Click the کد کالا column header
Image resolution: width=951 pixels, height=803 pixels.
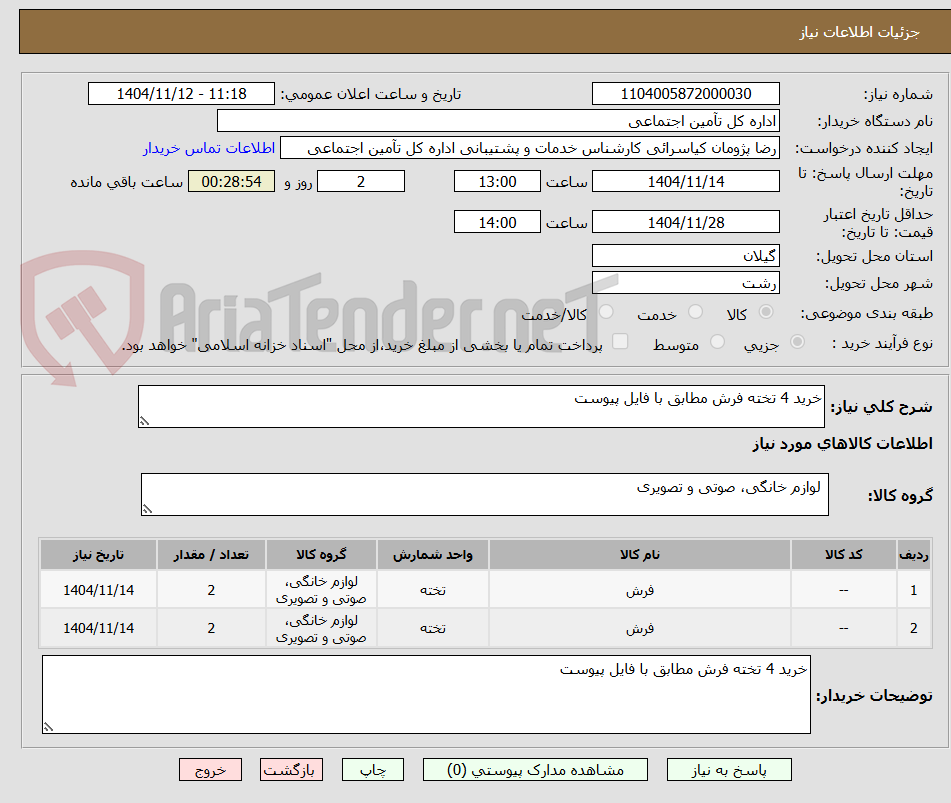click(x=844, y=555)
